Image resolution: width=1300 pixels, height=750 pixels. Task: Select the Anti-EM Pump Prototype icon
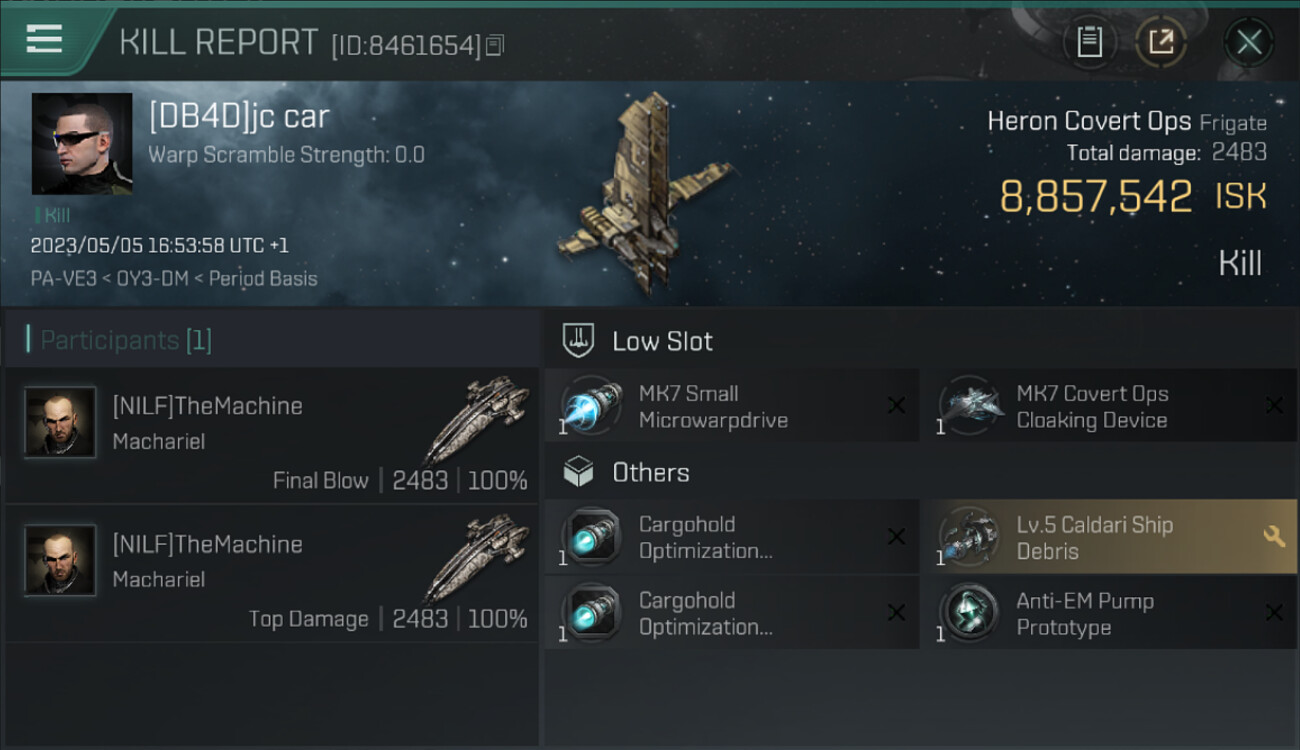(969, 613)
